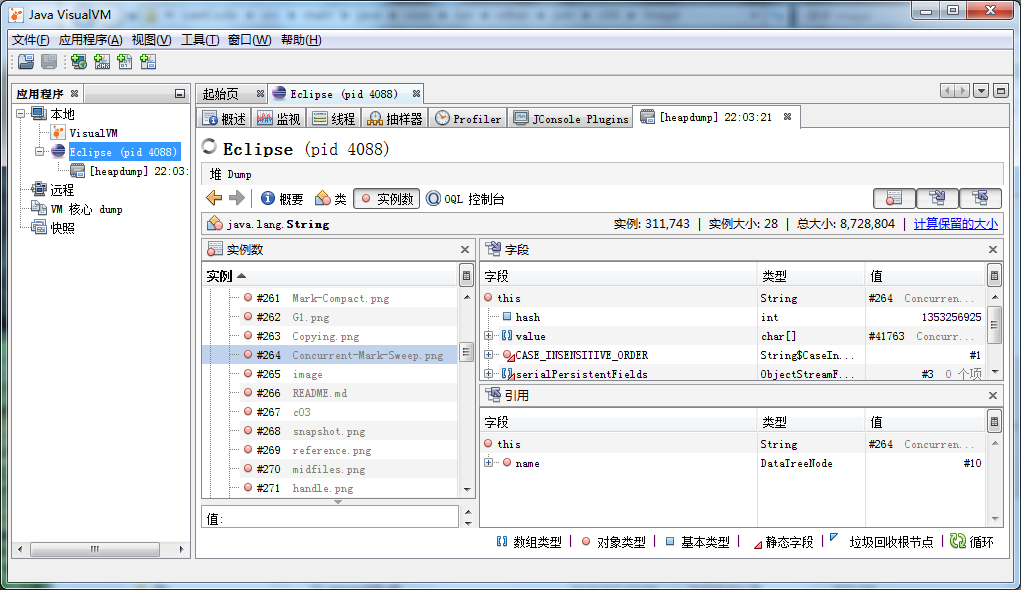Click the fields view toggle icon button
Viewport: 1021px width, 590px height.
[x=937, y=198]
